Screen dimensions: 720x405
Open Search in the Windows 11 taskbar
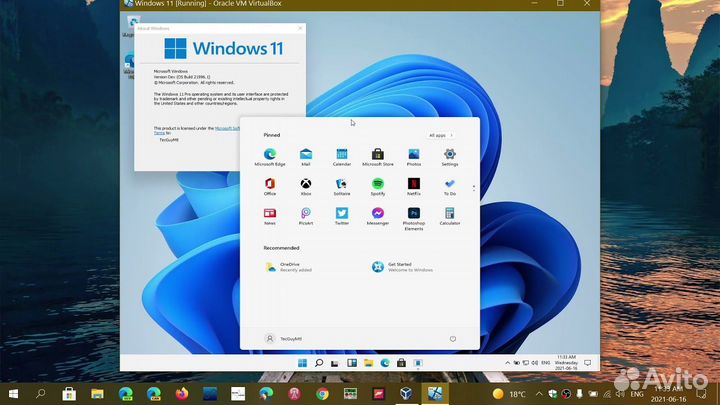coord(319,363)
